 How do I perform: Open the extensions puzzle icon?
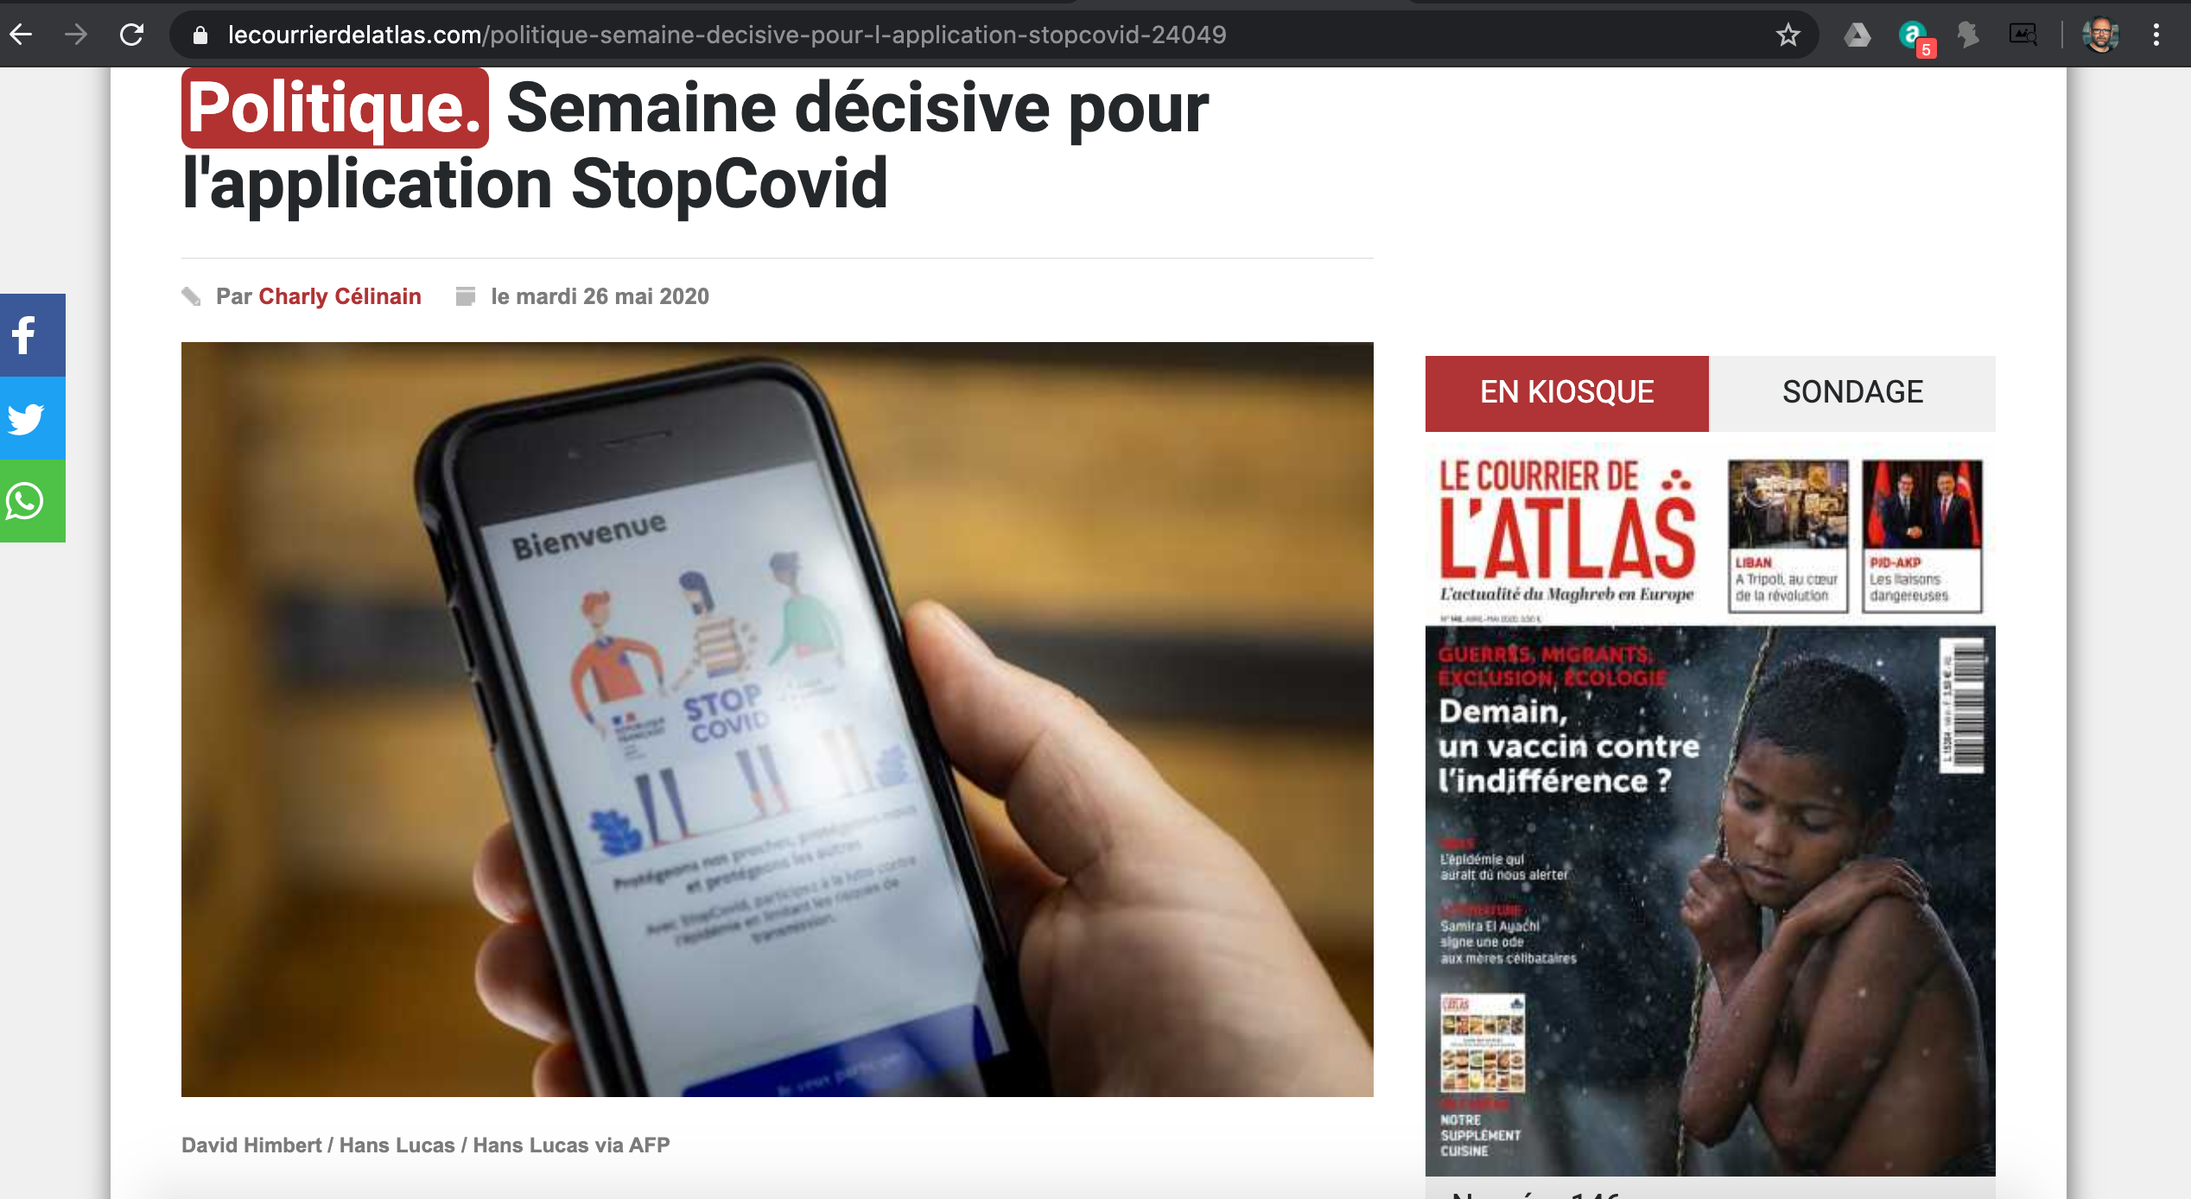[x=1968, y=35]
